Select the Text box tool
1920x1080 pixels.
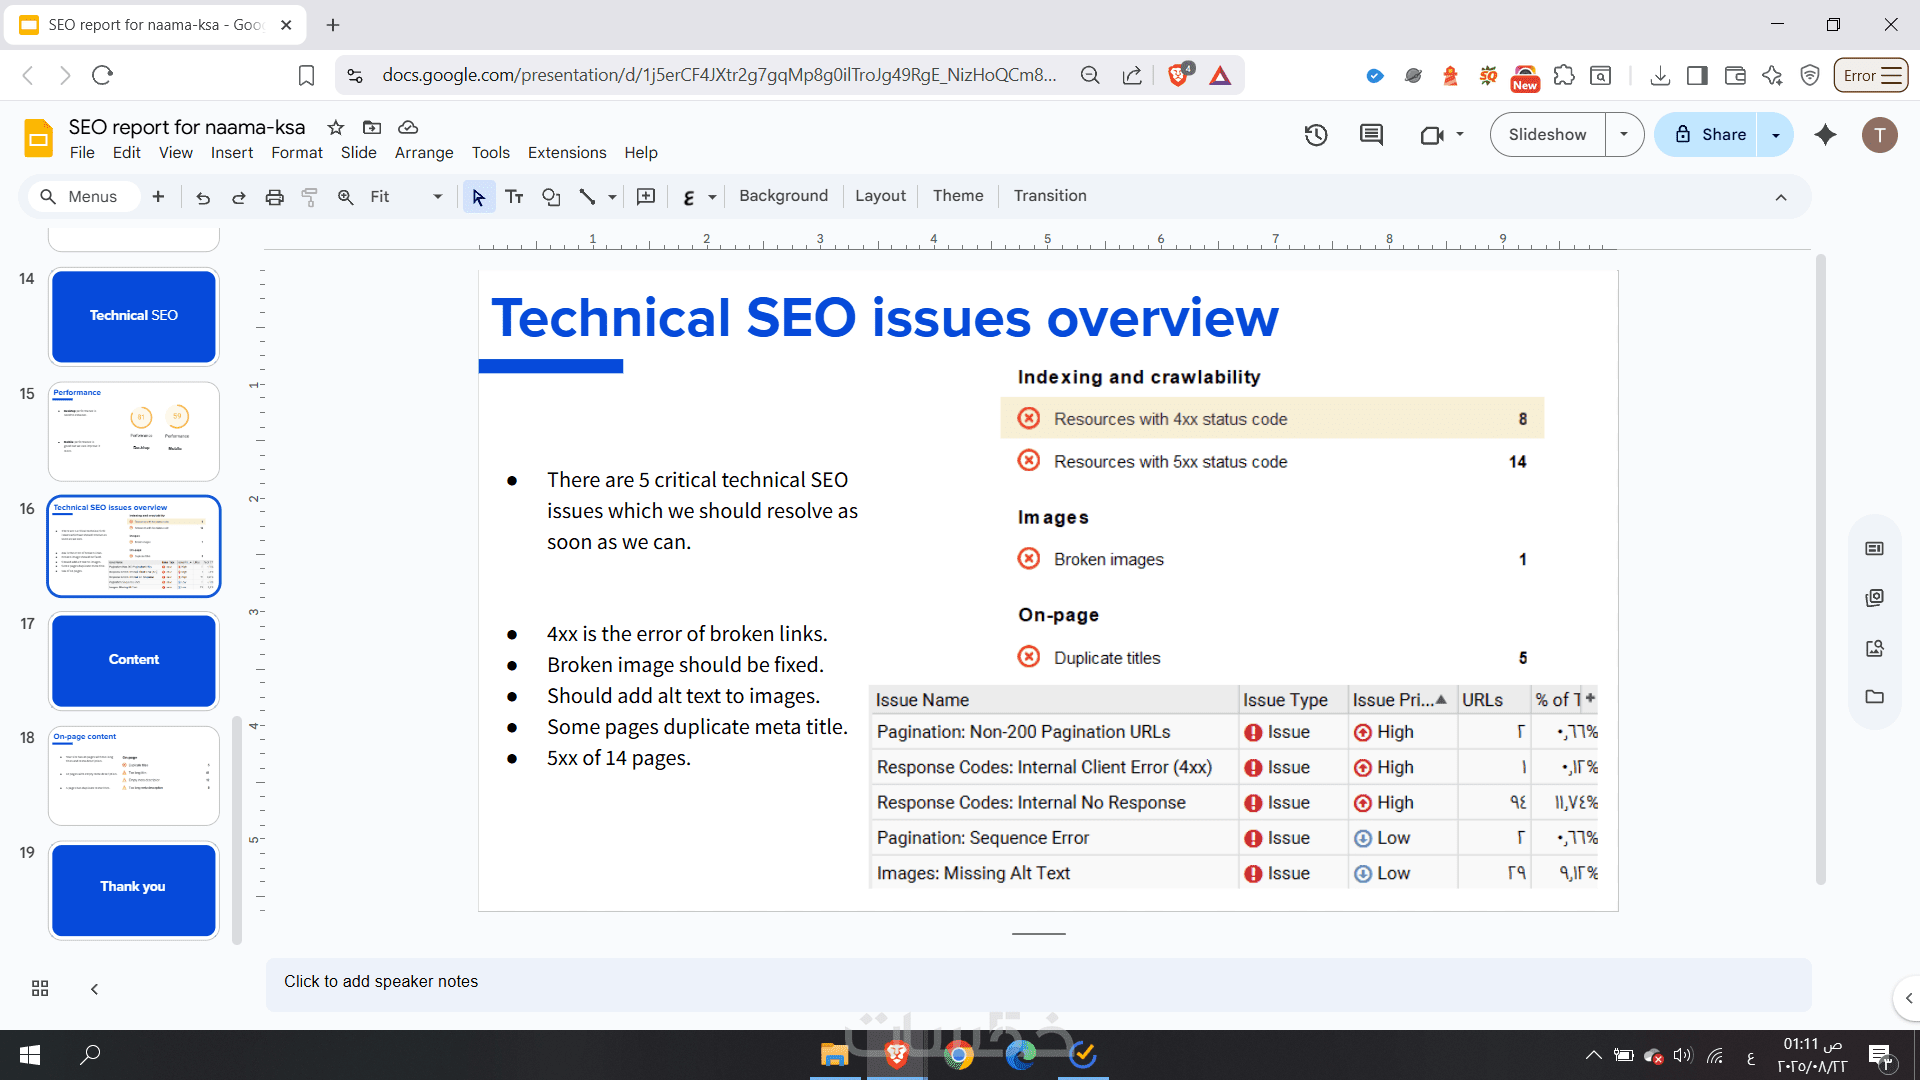(x=514, y=197)
